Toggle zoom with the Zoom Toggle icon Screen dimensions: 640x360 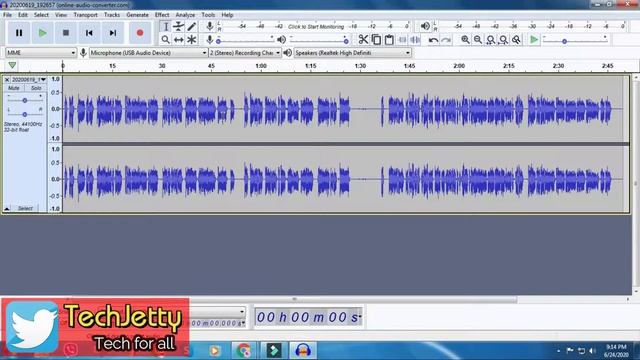(x=517, y=40)
